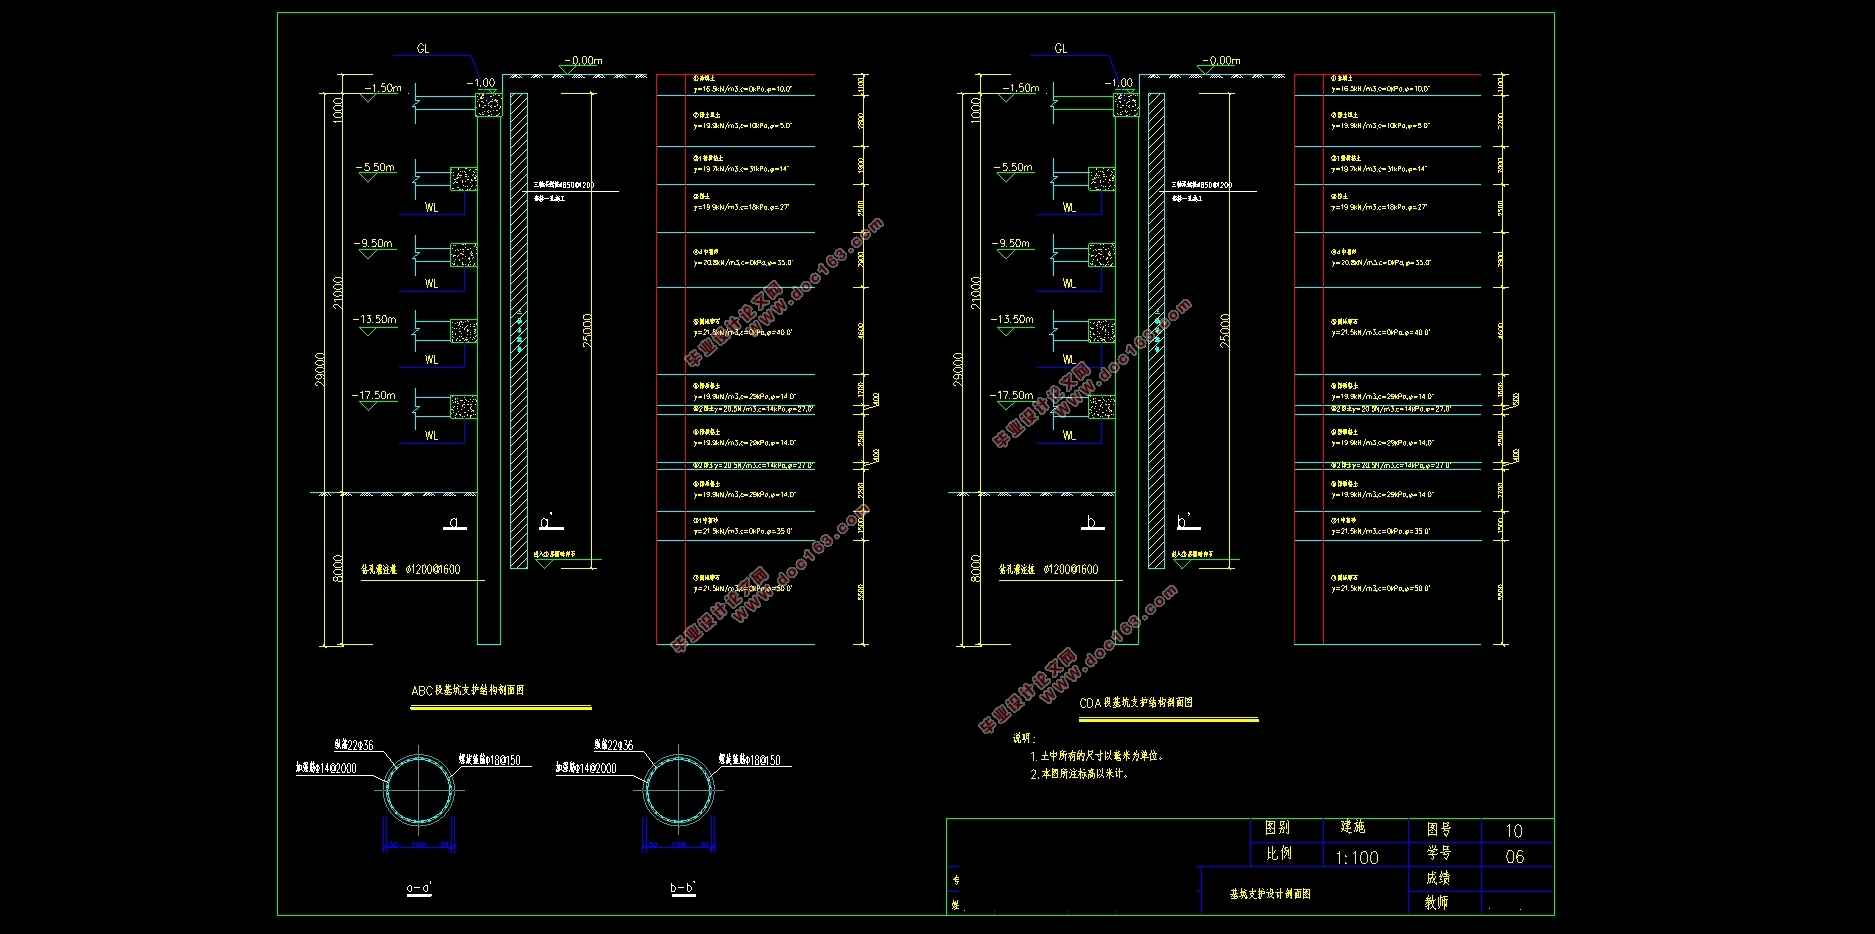
Task: Select the a-a' pile cross-section circle
Action: click(420, 789)
